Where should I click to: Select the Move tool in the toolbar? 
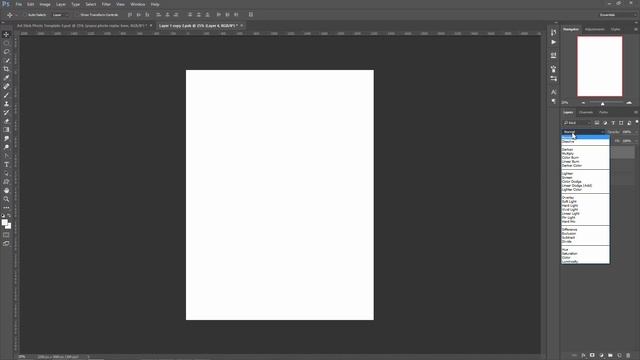pyautogui.click(x=6, y=34)
